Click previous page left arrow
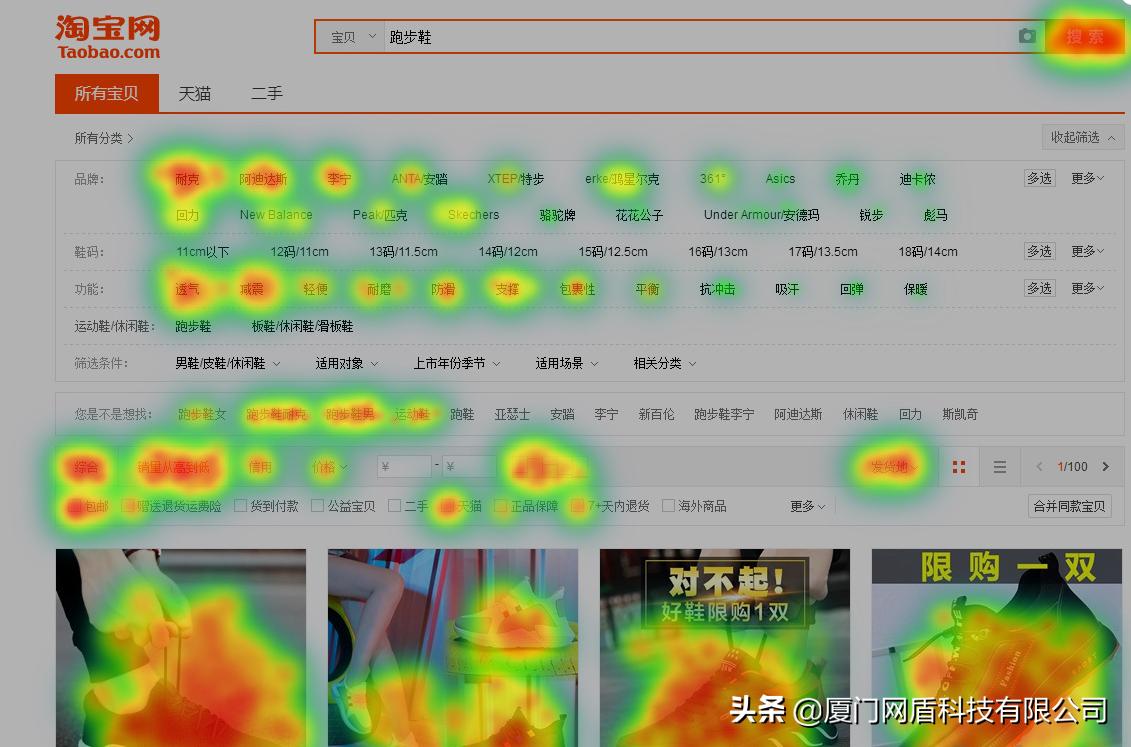Screen dimensions: 1131x747 (x=1038, y=466)
